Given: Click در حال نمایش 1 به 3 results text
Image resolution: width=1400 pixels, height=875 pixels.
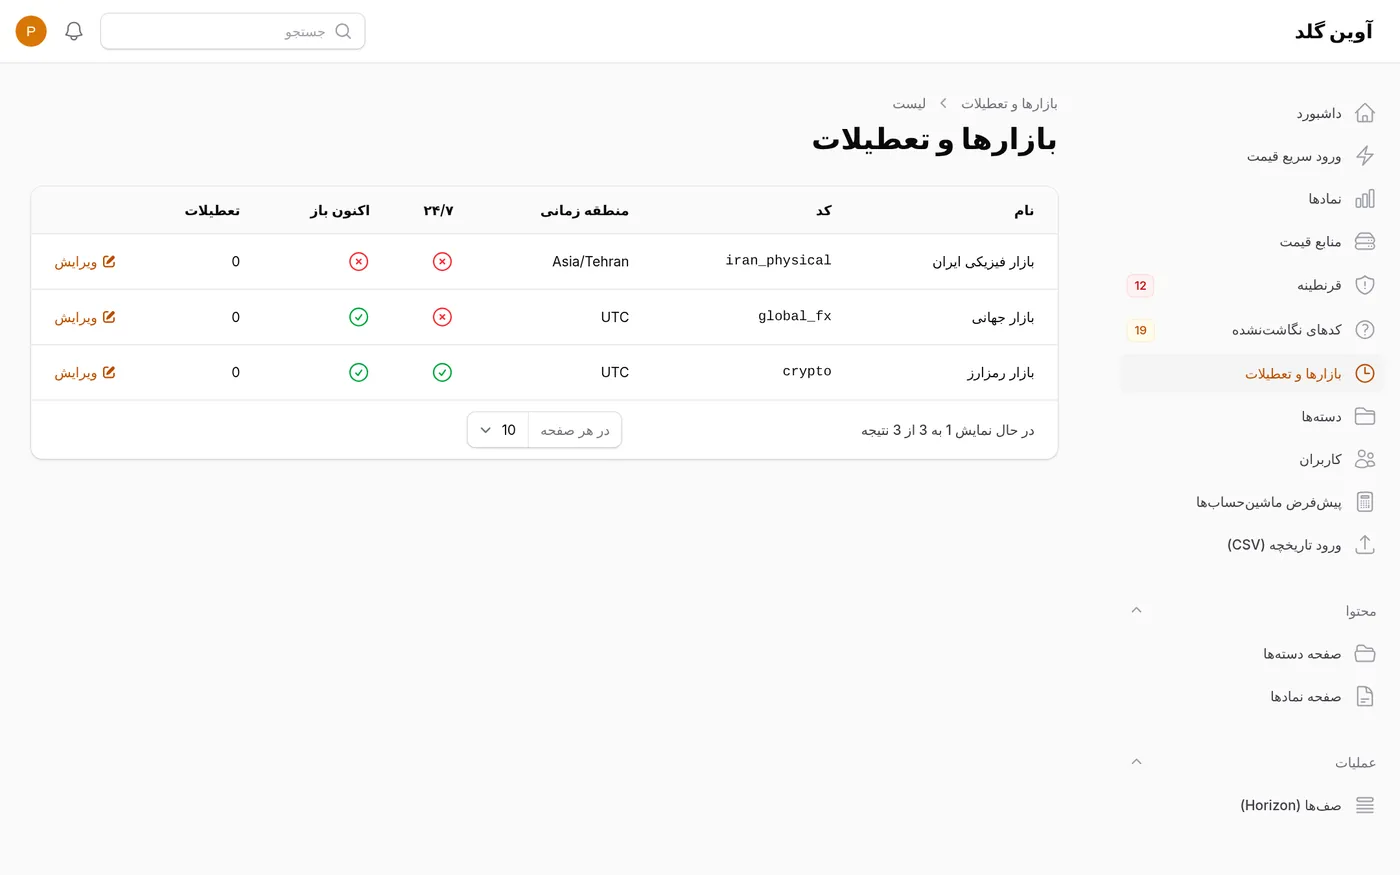Looking at the screenshot, I should coord(948,430).
